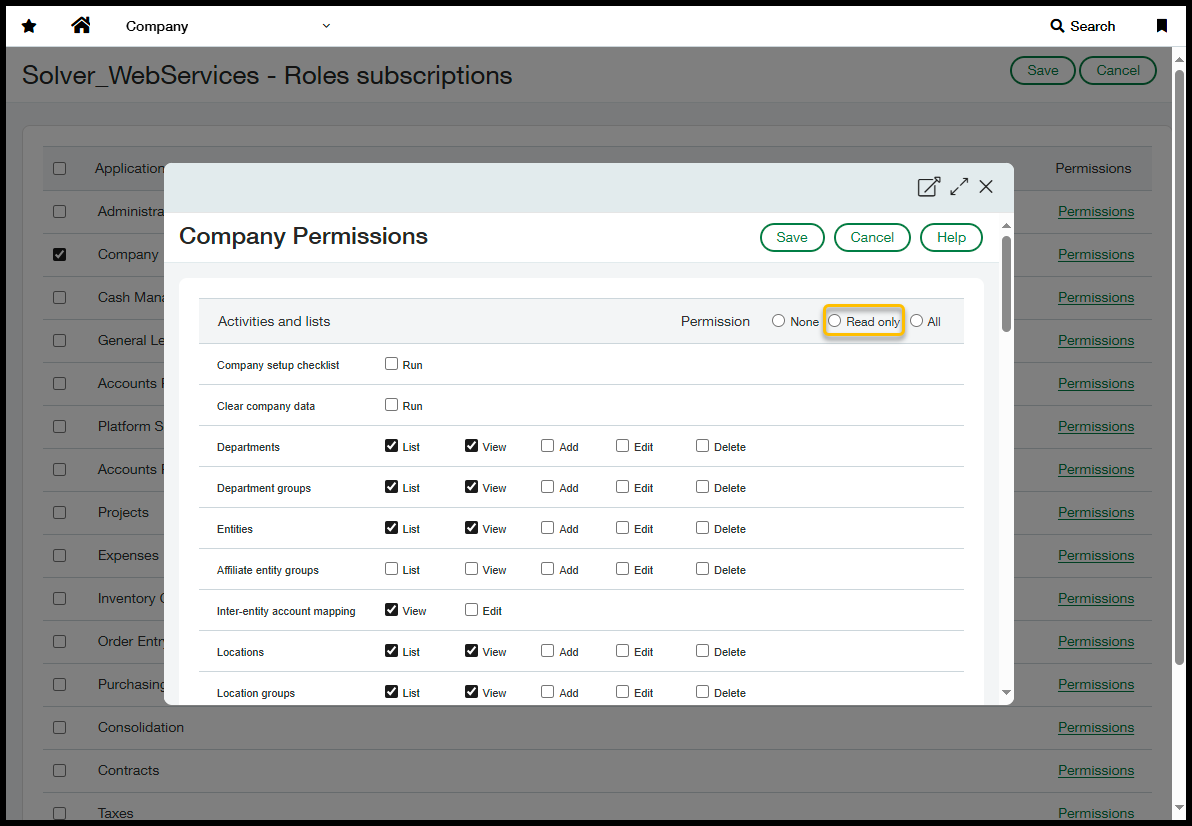Go to the Home icon
This screenshot has width=1192, height=826.
click(x=81, y=26)
